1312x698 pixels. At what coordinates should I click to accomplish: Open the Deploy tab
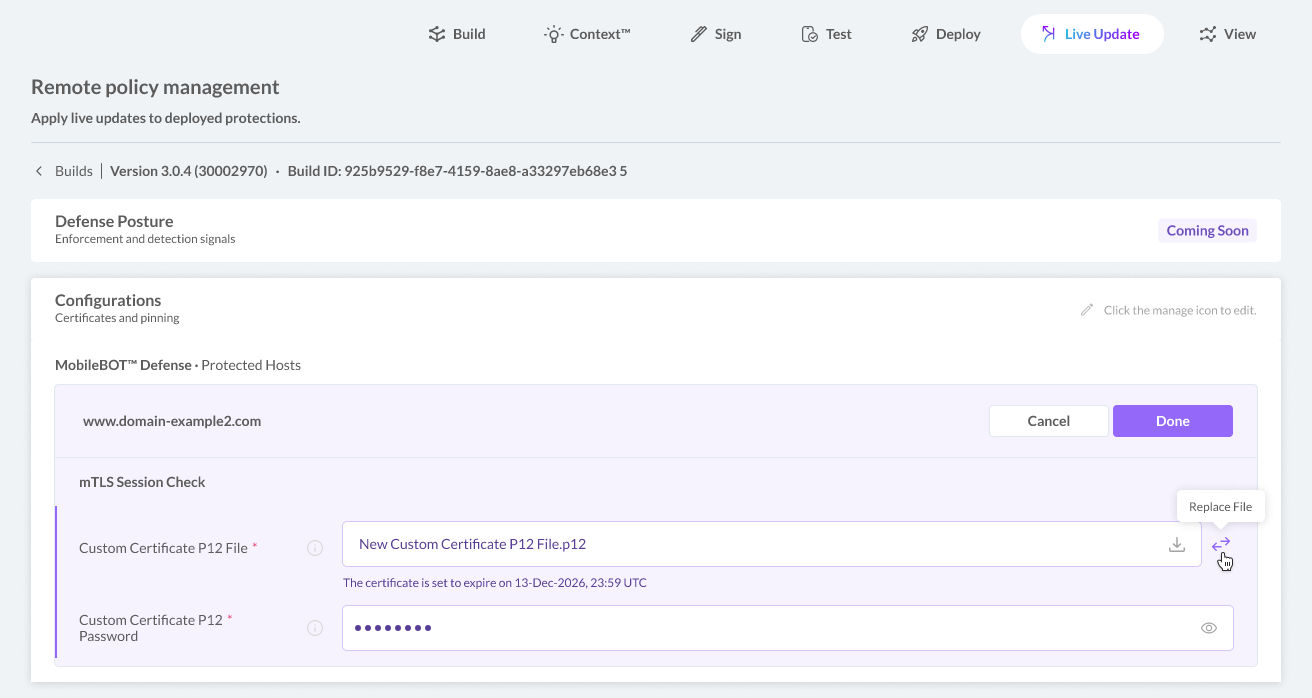tap(945, 34)
